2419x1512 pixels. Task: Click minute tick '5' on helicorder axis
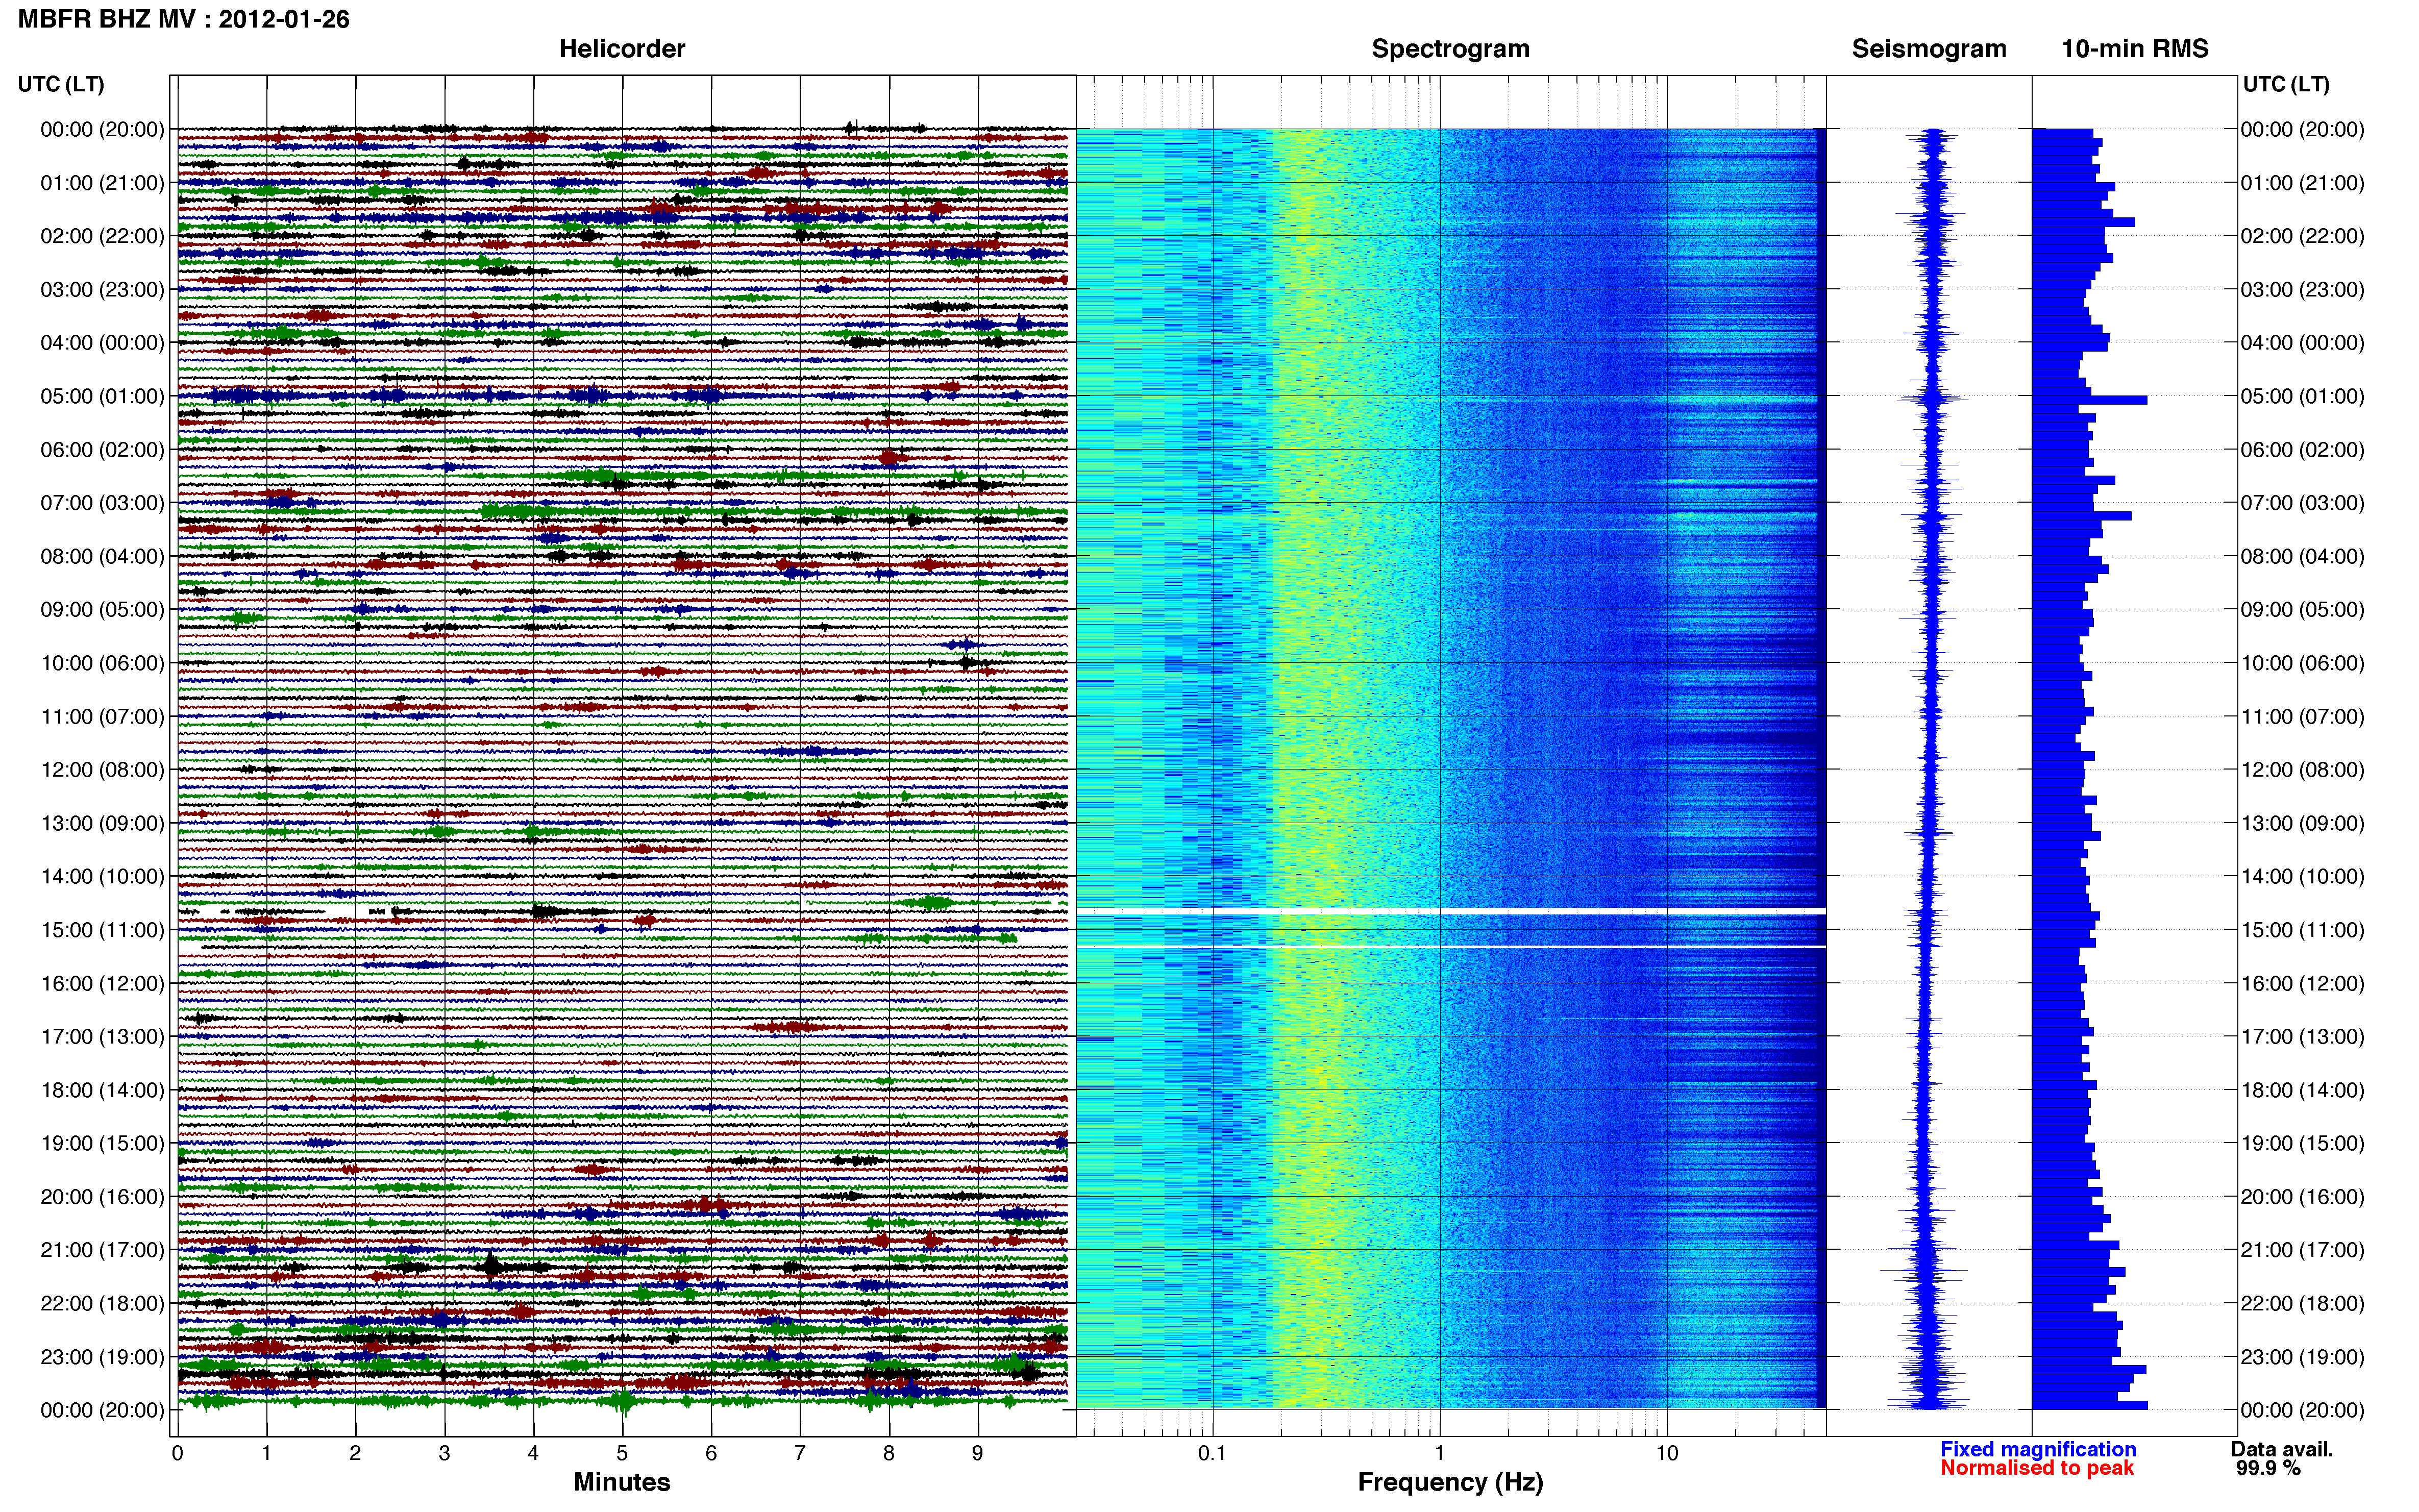(622, 1454)
